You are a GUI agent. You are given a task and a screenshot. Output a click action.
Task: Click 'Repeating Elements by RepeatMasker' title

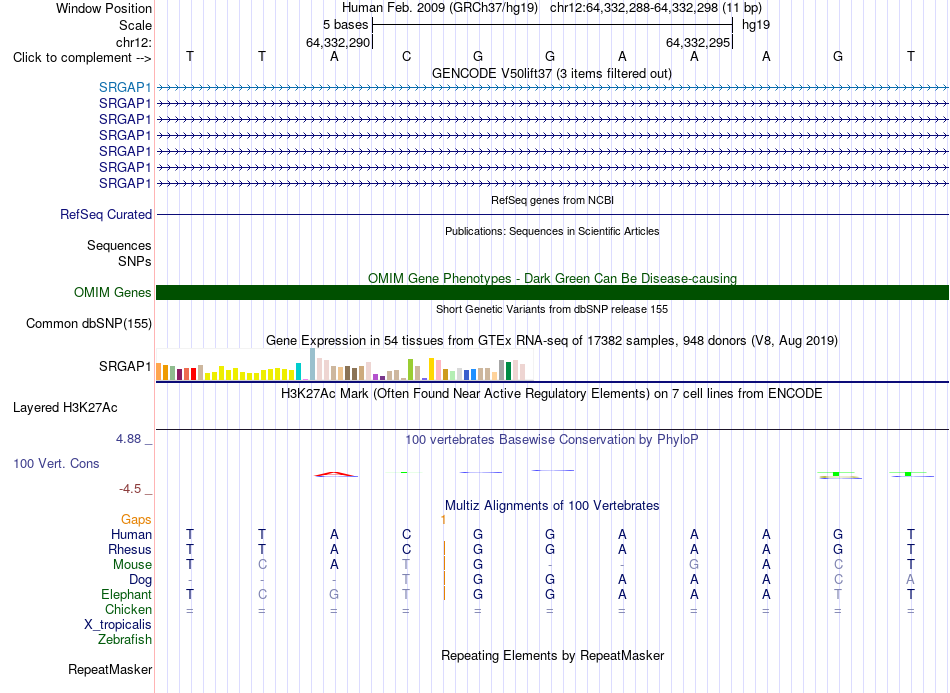552,655
